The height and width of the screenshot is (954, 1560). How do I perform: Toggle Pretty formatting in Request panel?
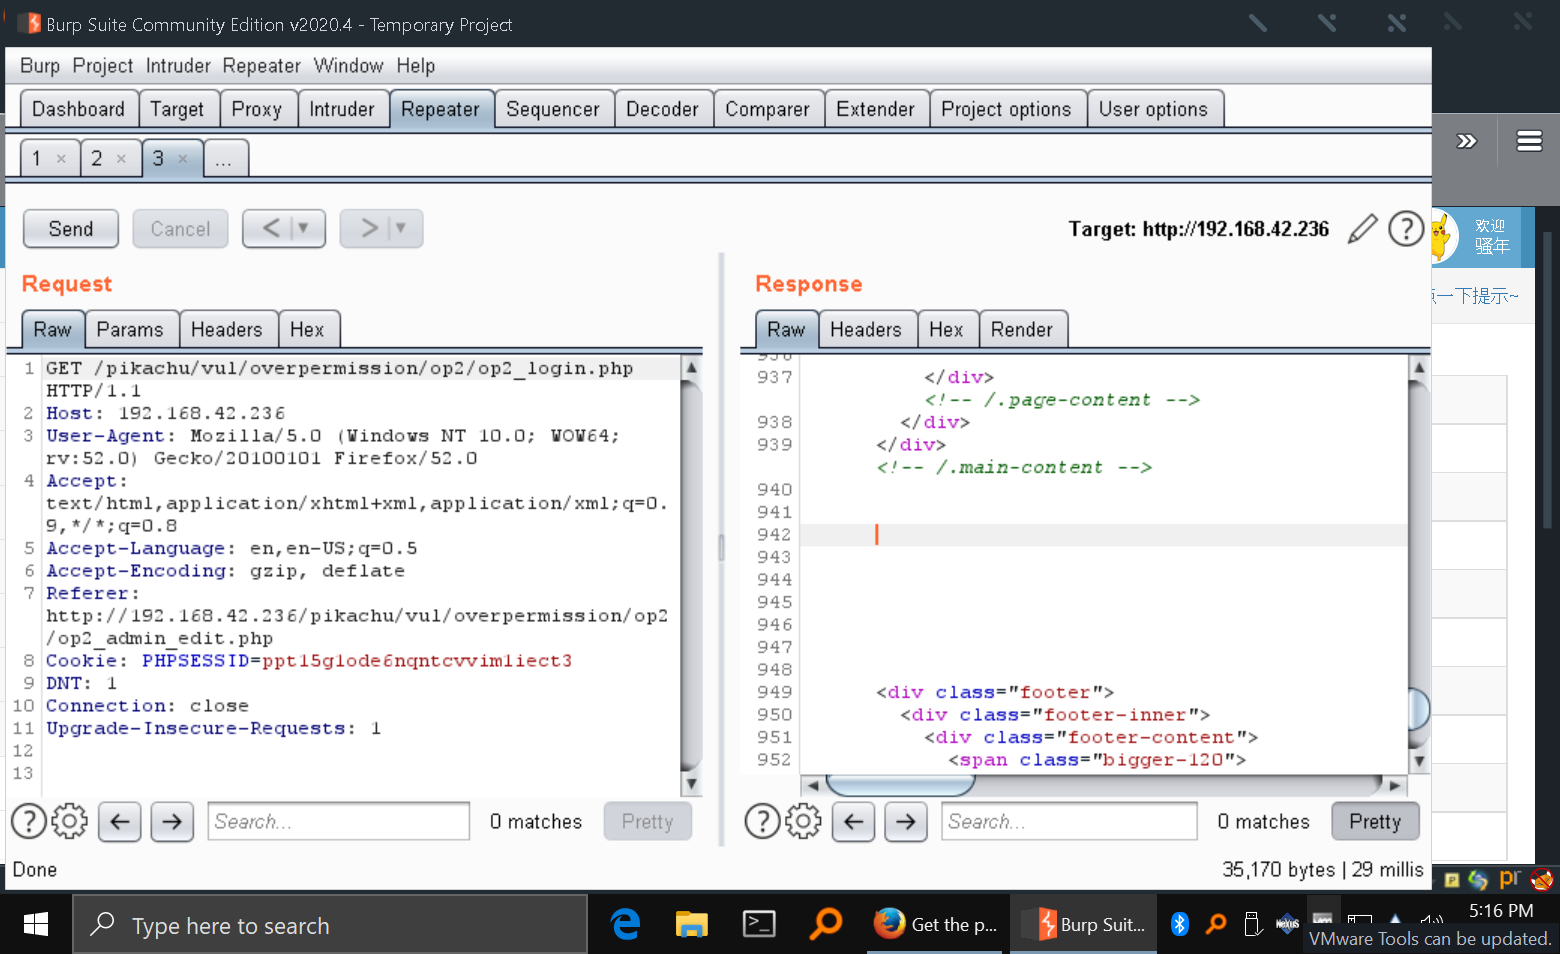pyautogui.click(x=647, y=822)
